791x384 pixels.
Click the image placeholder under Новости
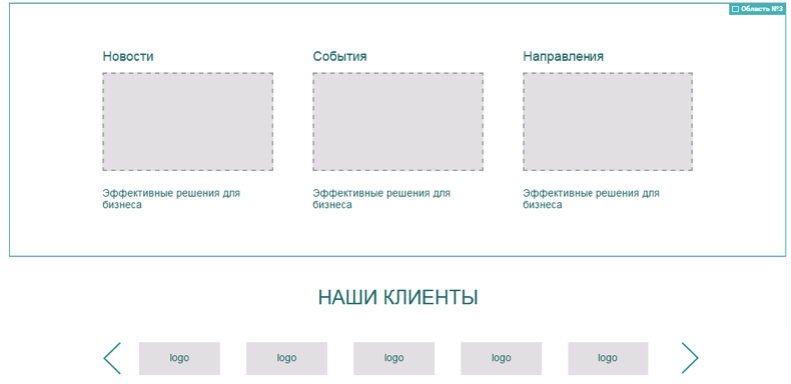point(188,122)
